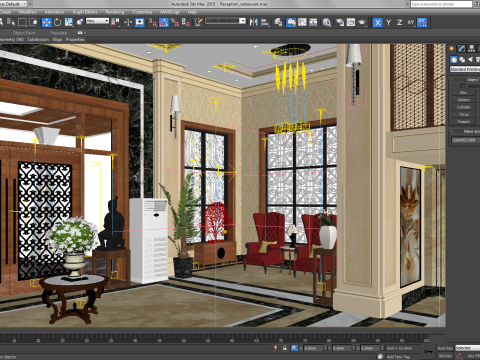Image resolution: width=480 pixels, height=360 pixels.
Task: Click the Cylinder primitive button
Action: [463, 107]
